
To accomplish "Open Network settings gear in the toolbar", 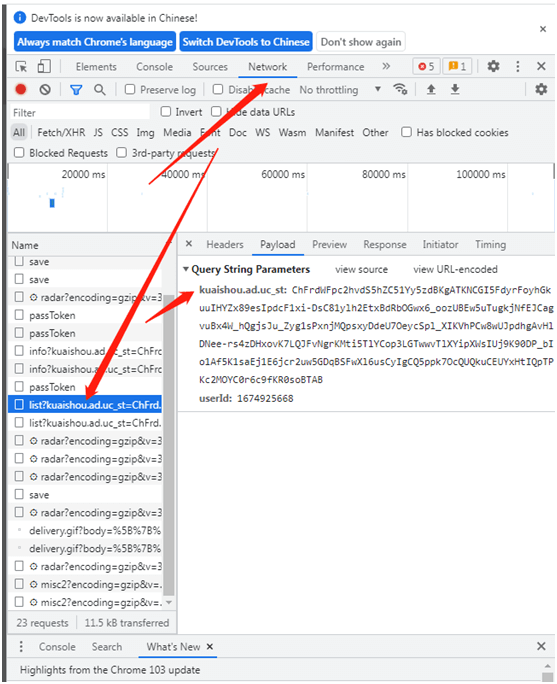I will pos(541,89).
